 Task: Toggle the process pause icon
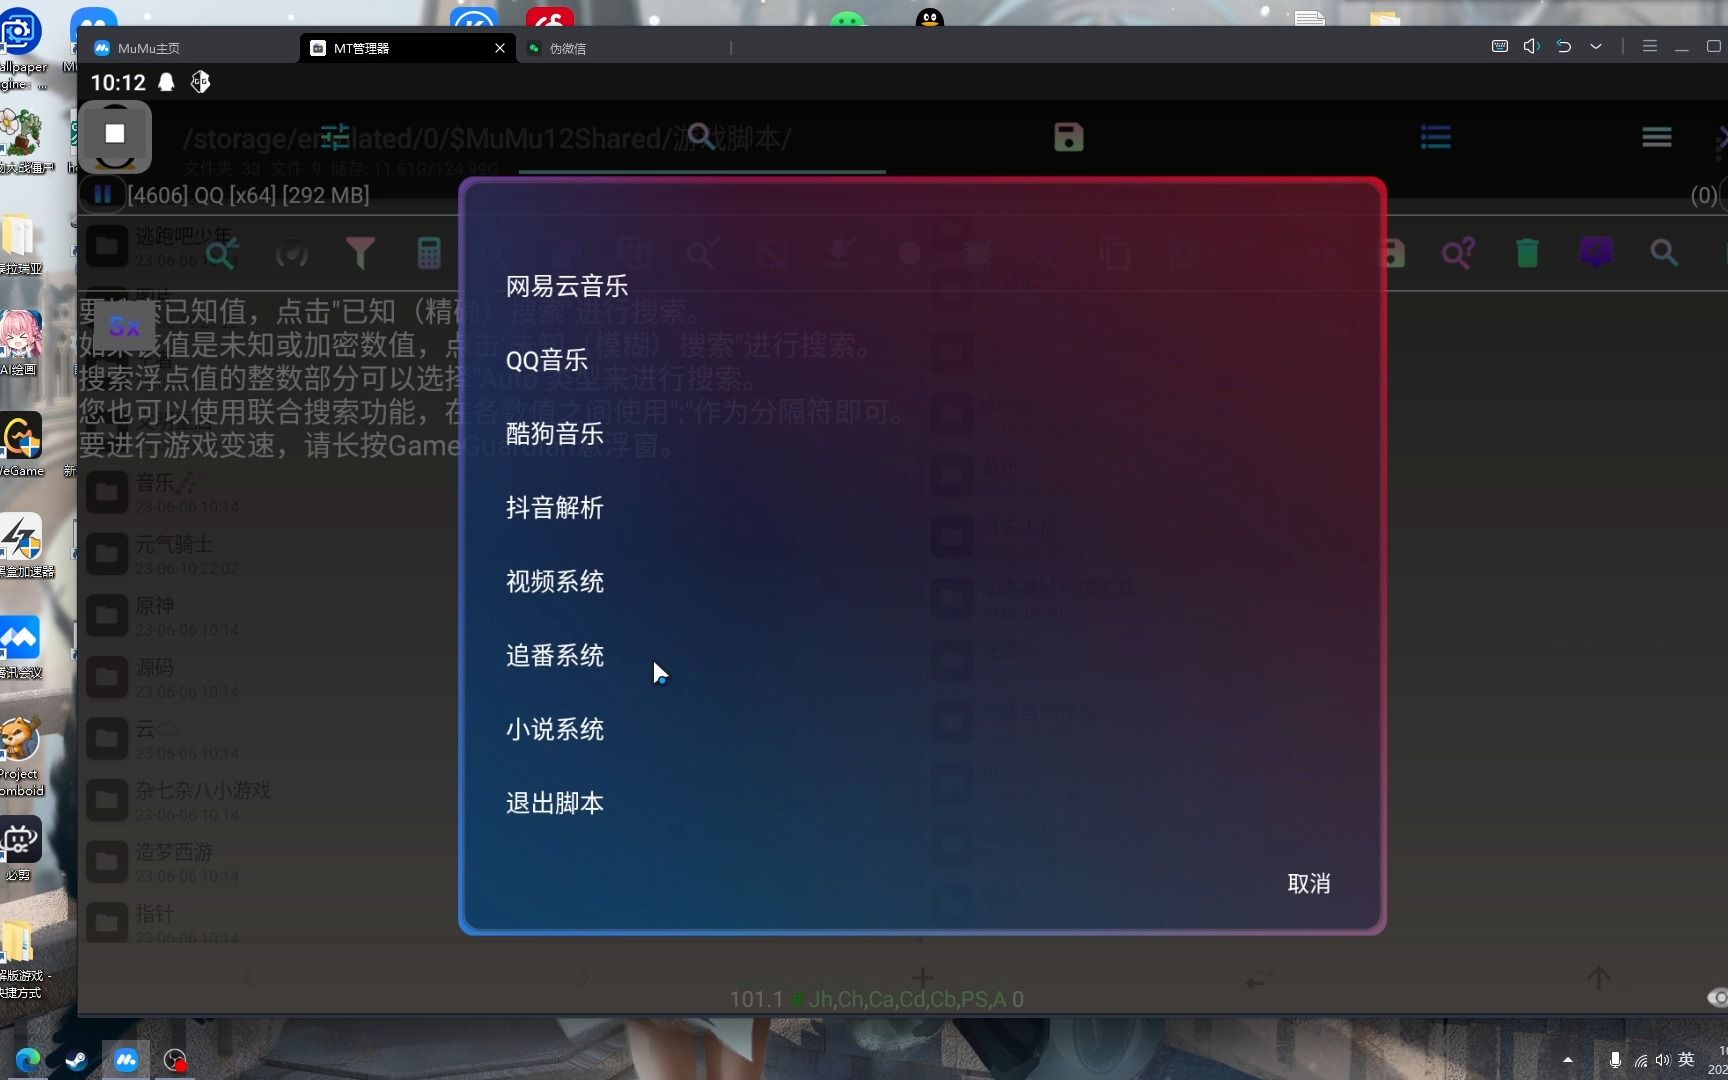click(x=102, y=194)
